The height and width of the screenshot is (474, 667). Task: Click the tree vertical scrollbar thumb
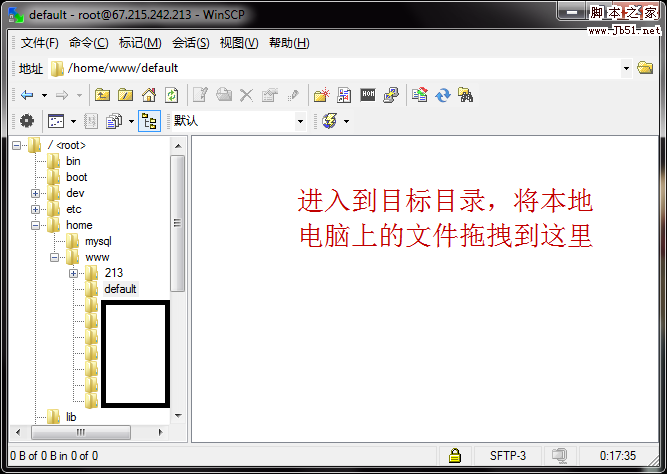pyautogui.click(x=177, y=223)
